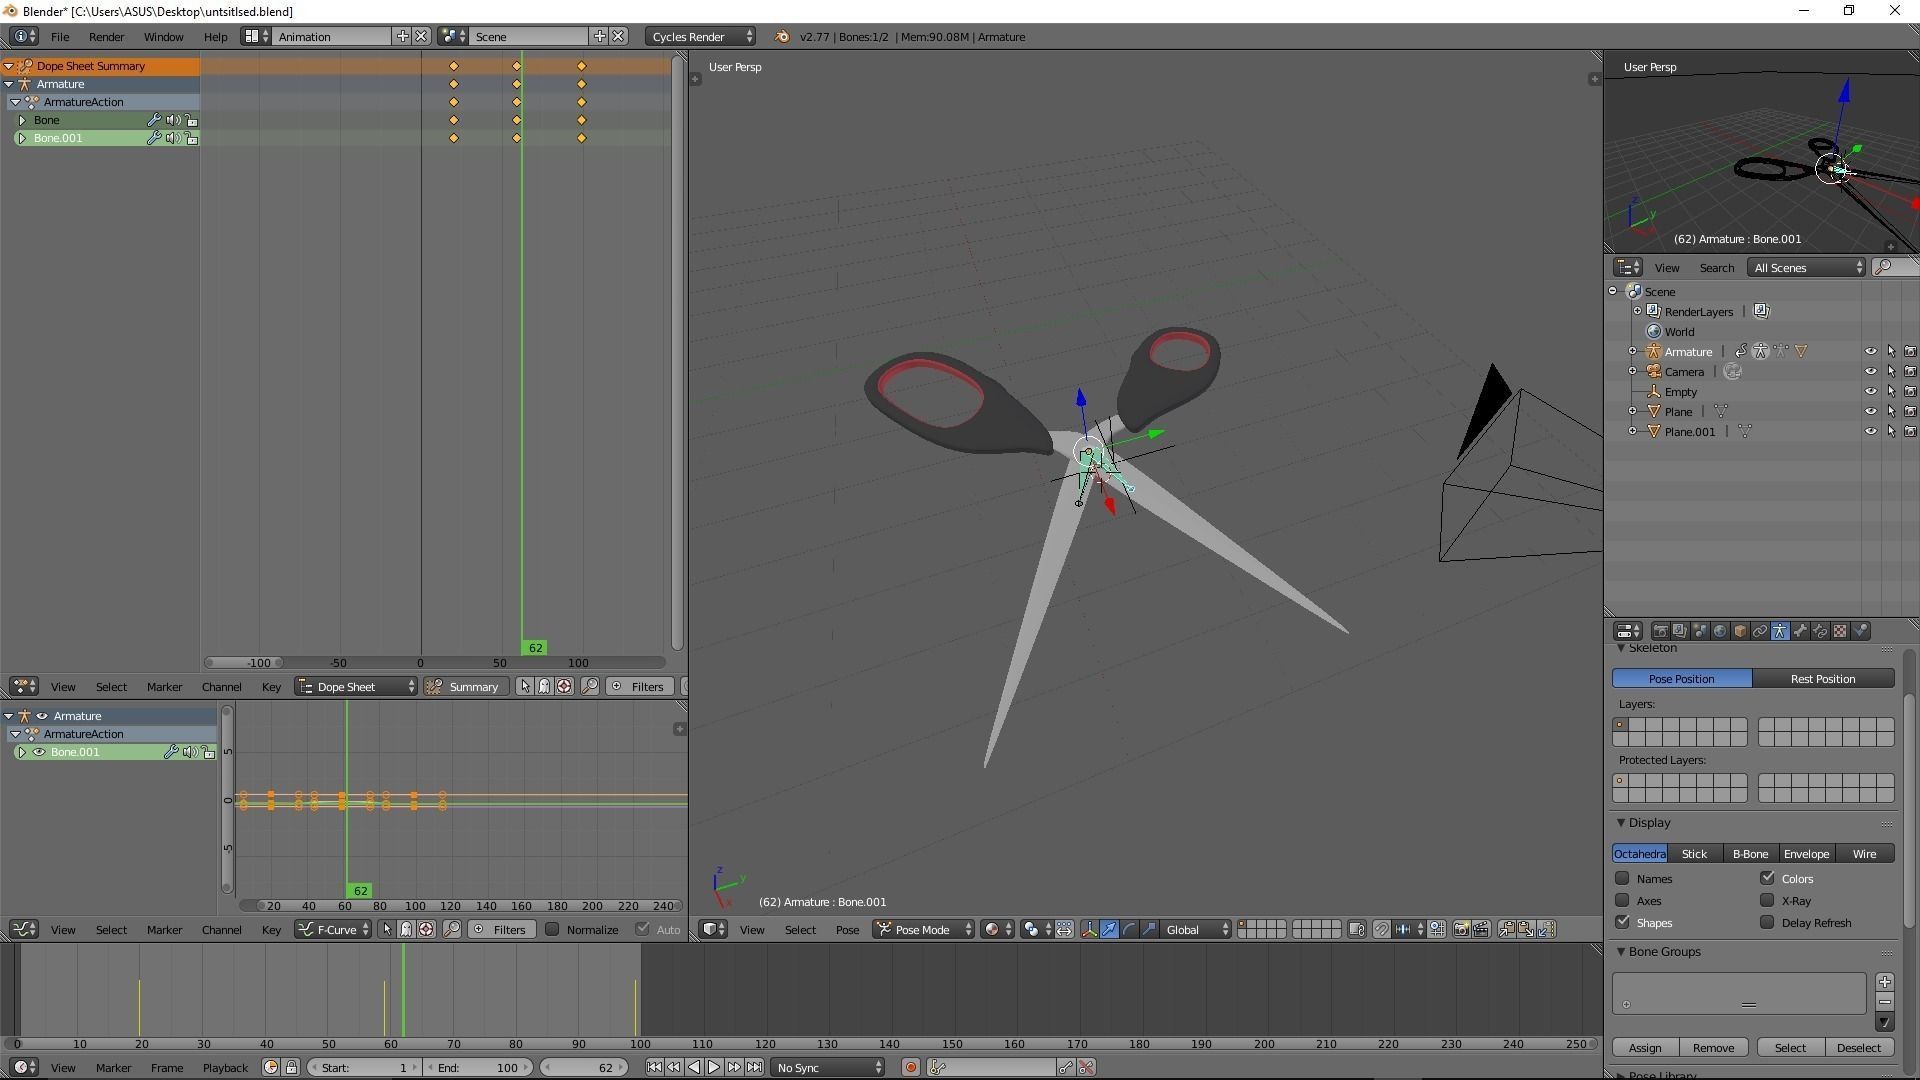1920x1080 pixels.
Task: Expand the Bone channel in Dope Sheet
Action: [22, 120]
